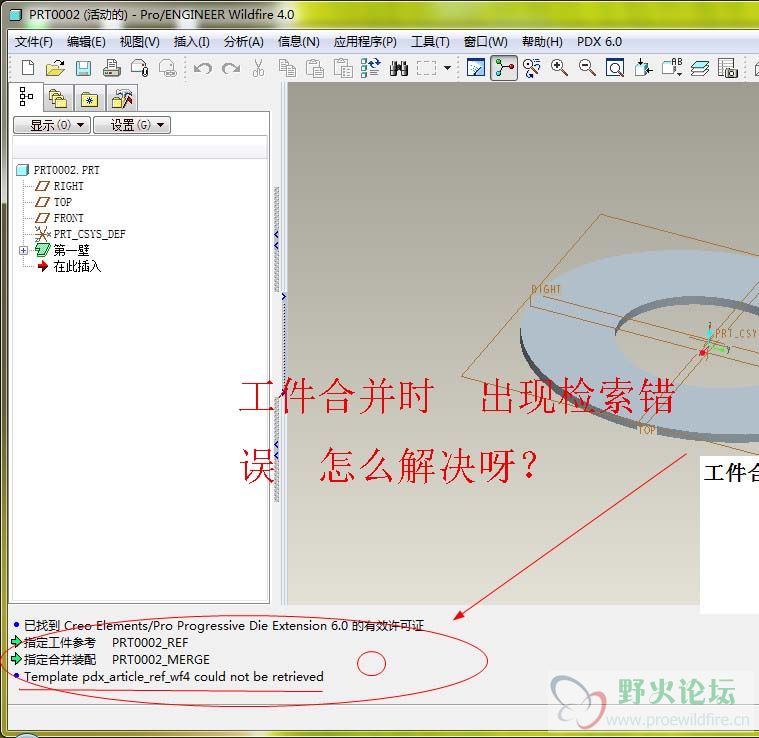Open an existing file with the folder icon
Image resolution: width=759 pixels, height=738 pixels.
click(55, 68)
